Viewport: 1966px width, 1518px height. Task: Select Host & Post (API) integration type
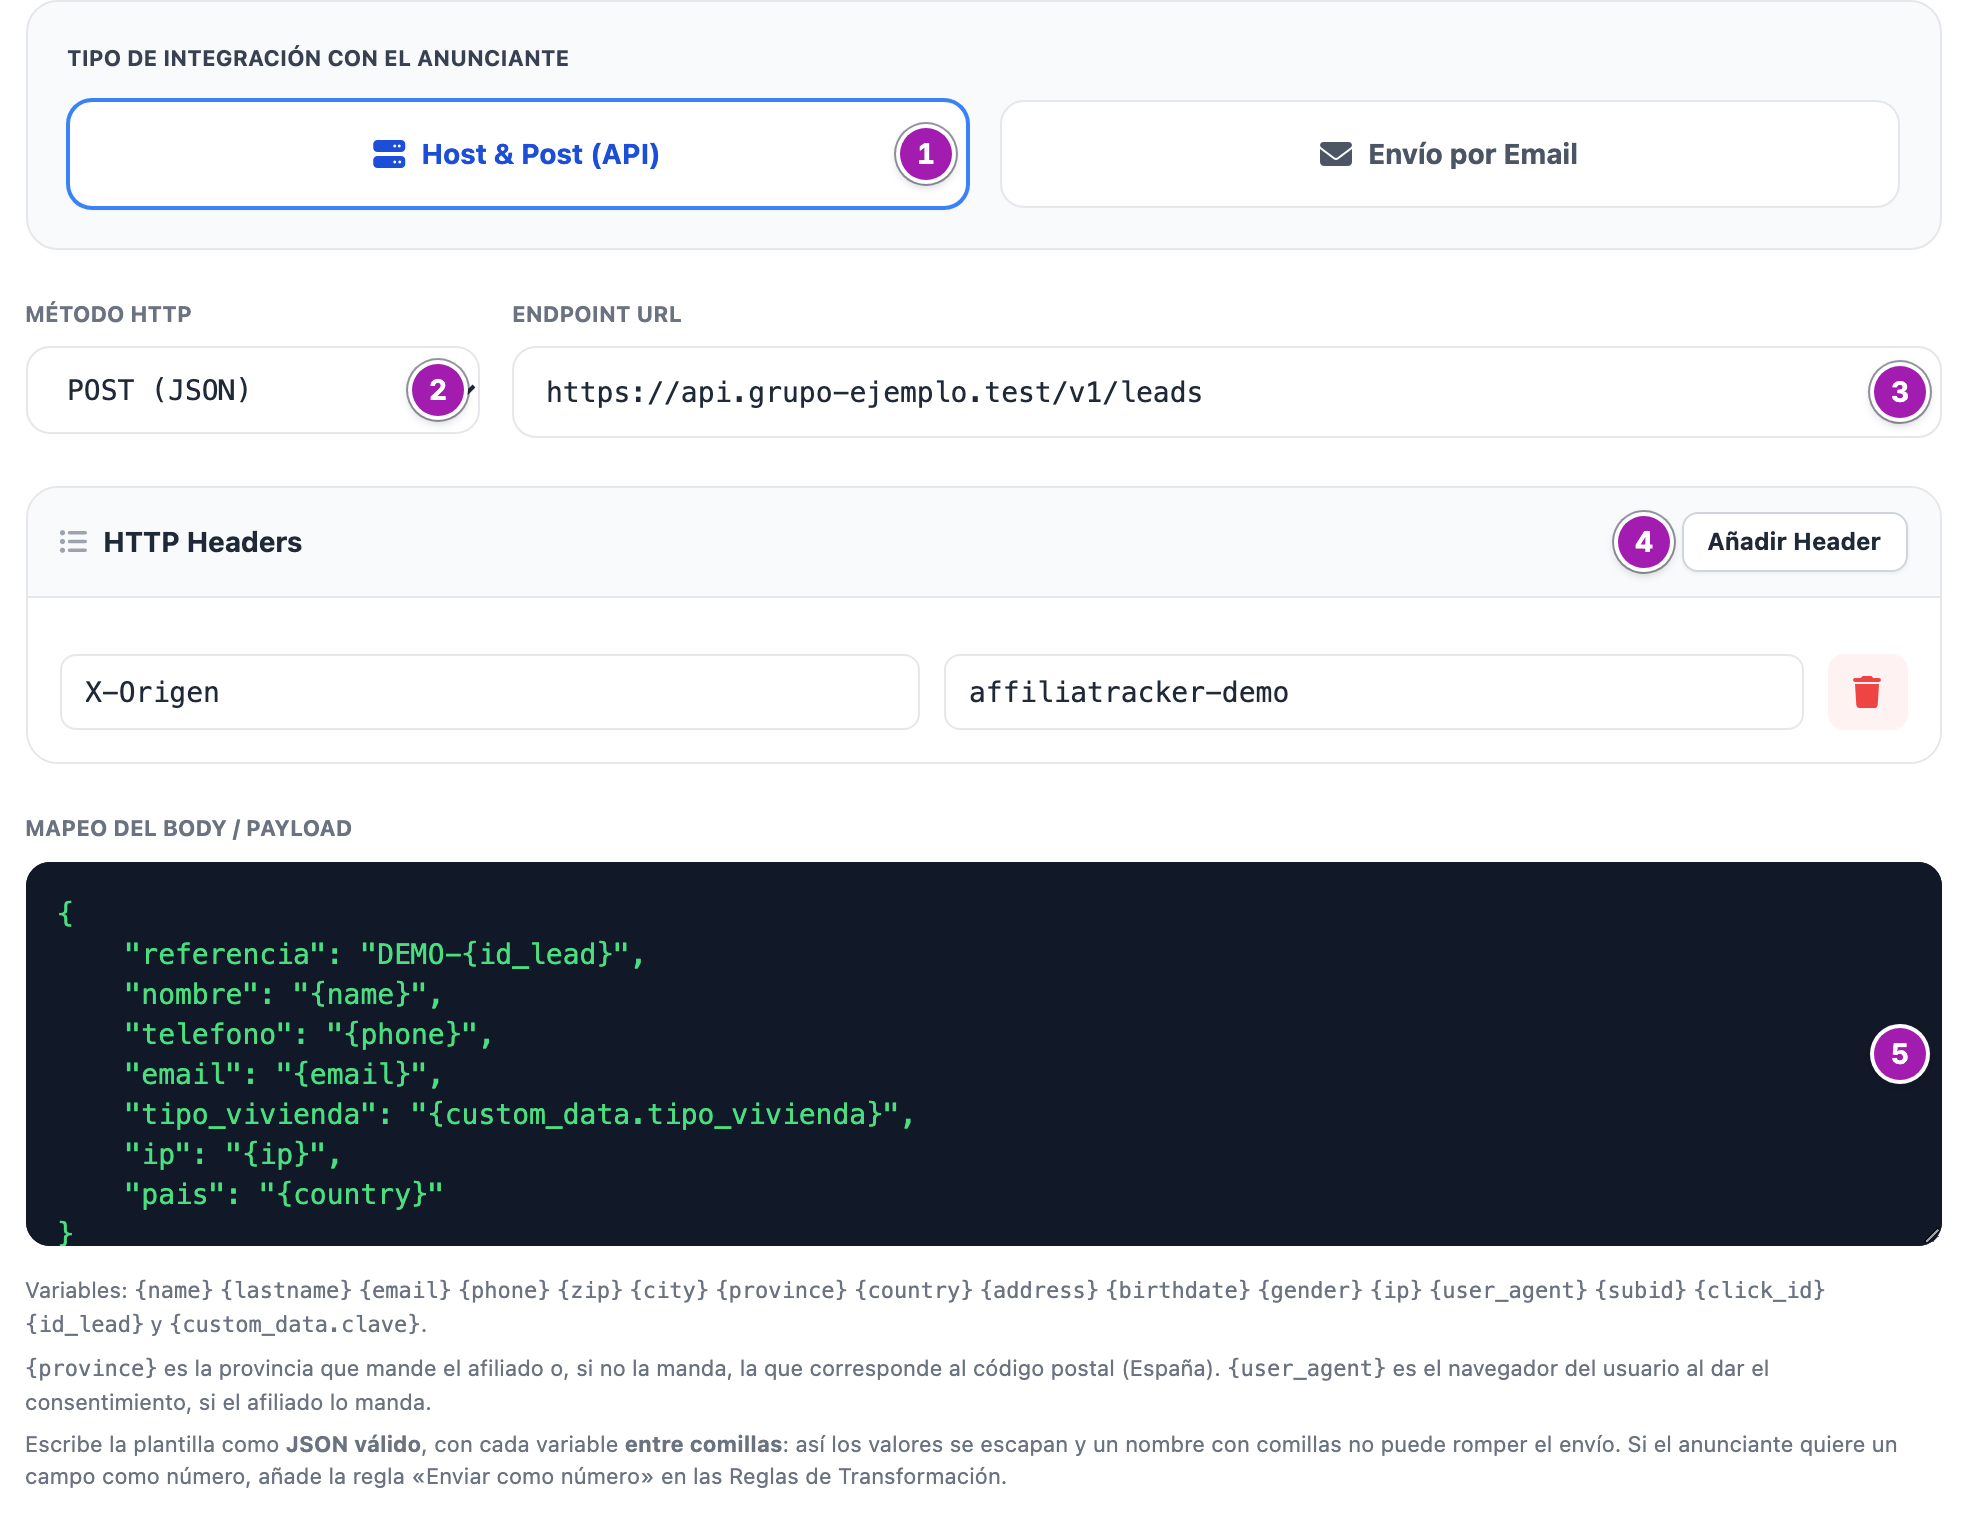(x=517, y=154)
